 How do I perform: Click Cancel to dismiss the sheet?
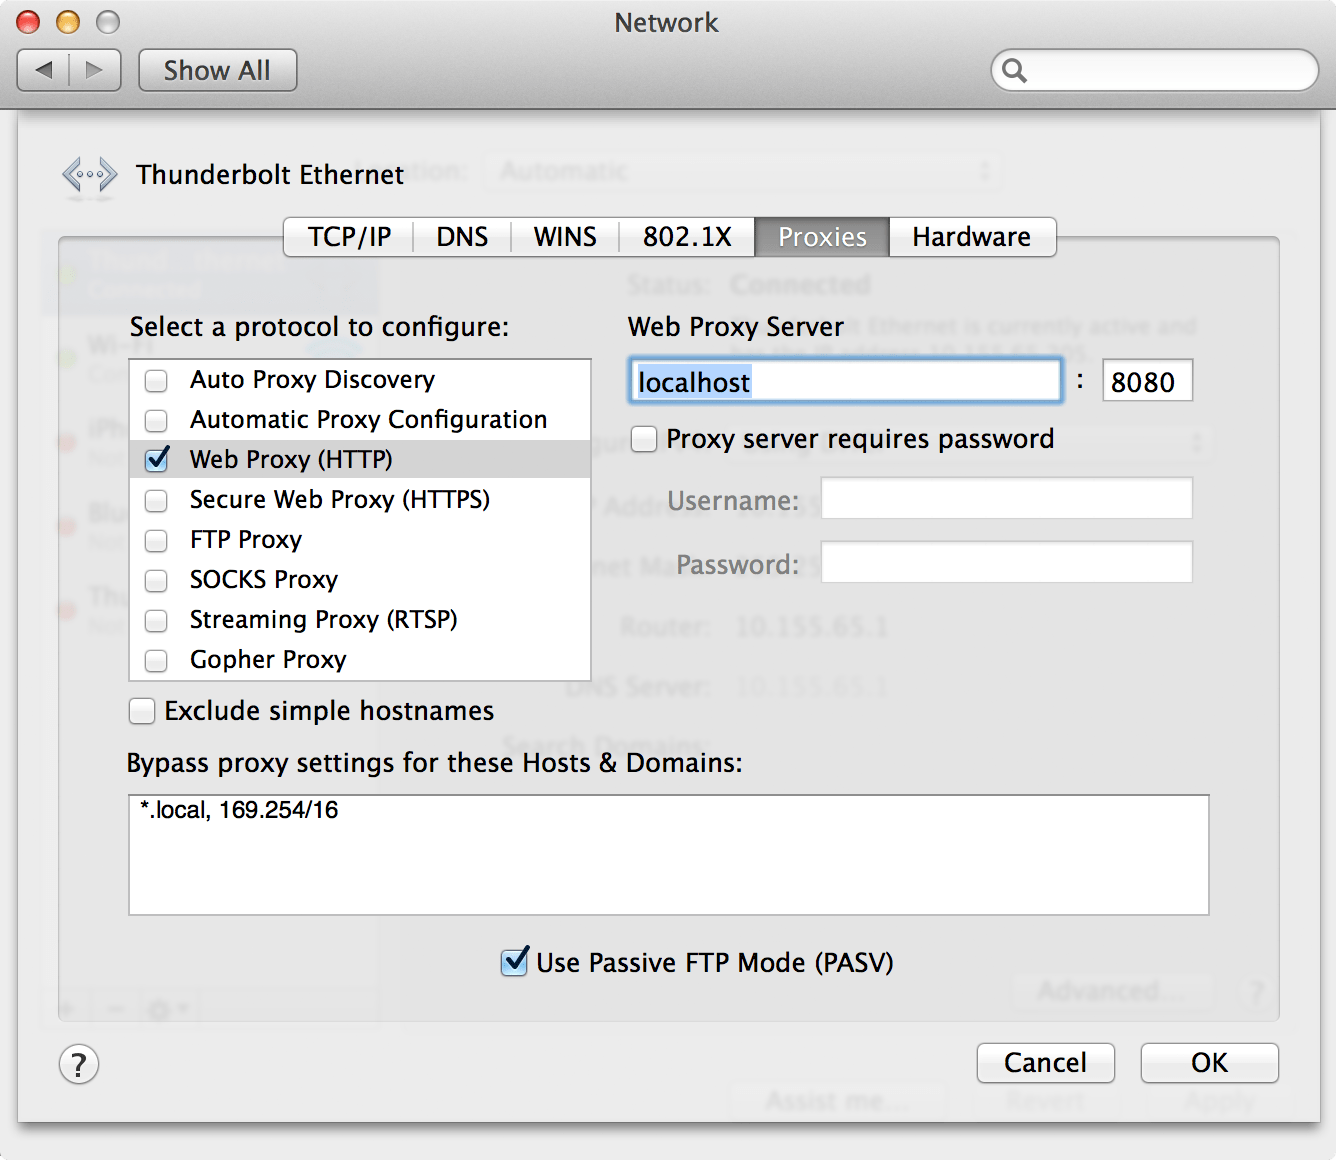point(1045,1062)
